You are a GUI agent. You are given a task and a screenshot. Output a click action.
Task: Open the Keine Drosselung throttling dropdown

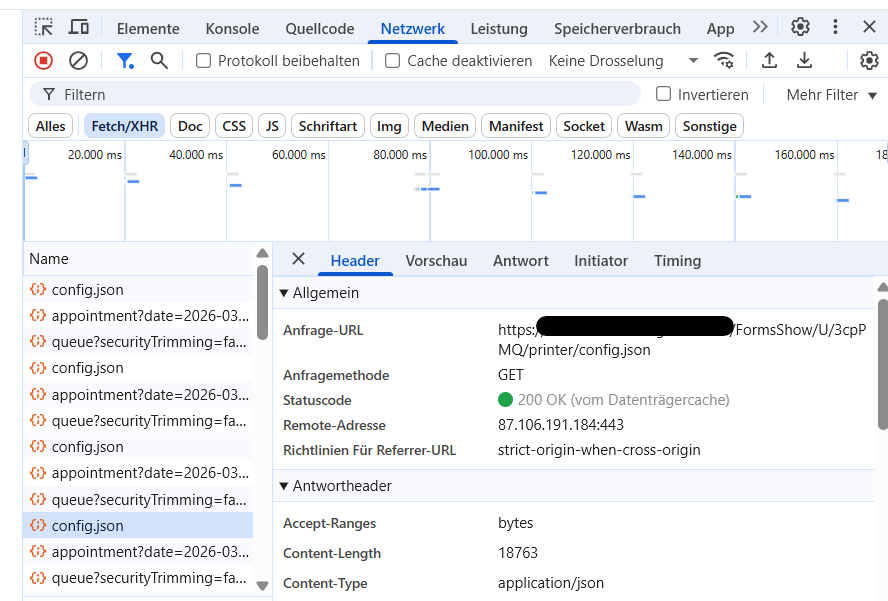(x=623, y=61)
